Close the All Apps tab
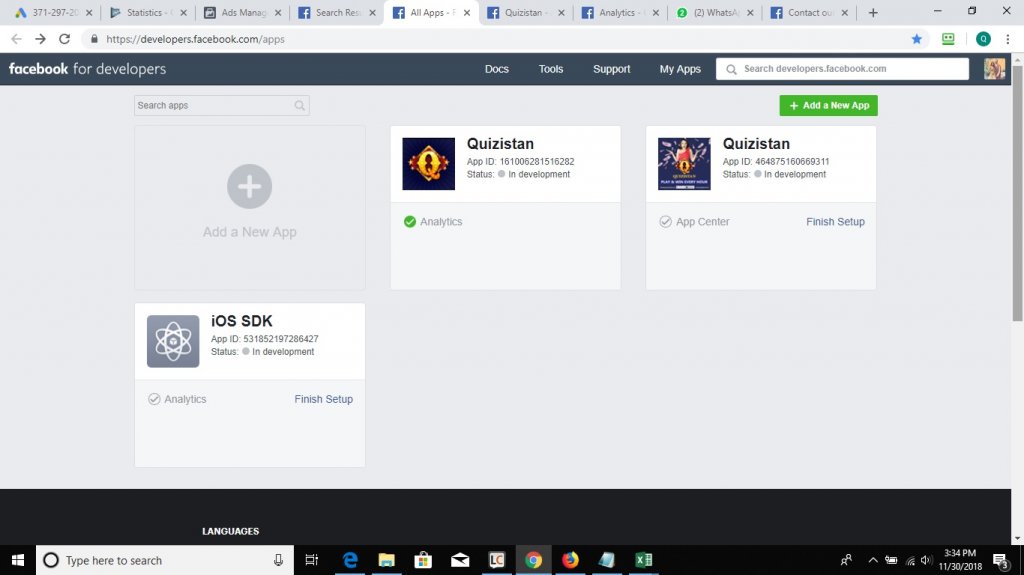Viewport: 1024px width, 575px height. 467,12
